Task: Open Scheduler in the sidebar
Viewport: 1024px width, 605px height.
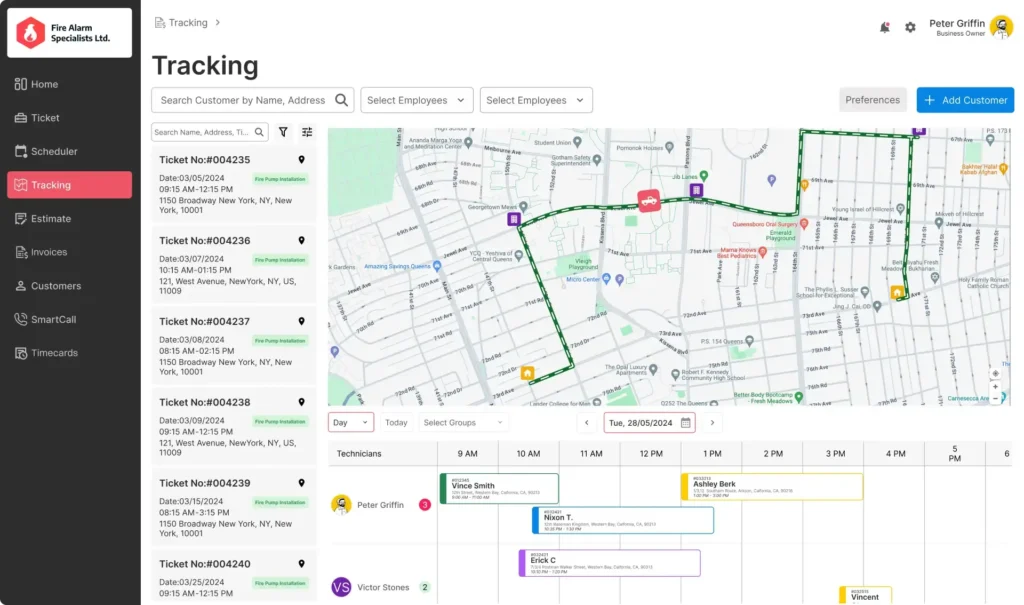Action: (69, 152)
